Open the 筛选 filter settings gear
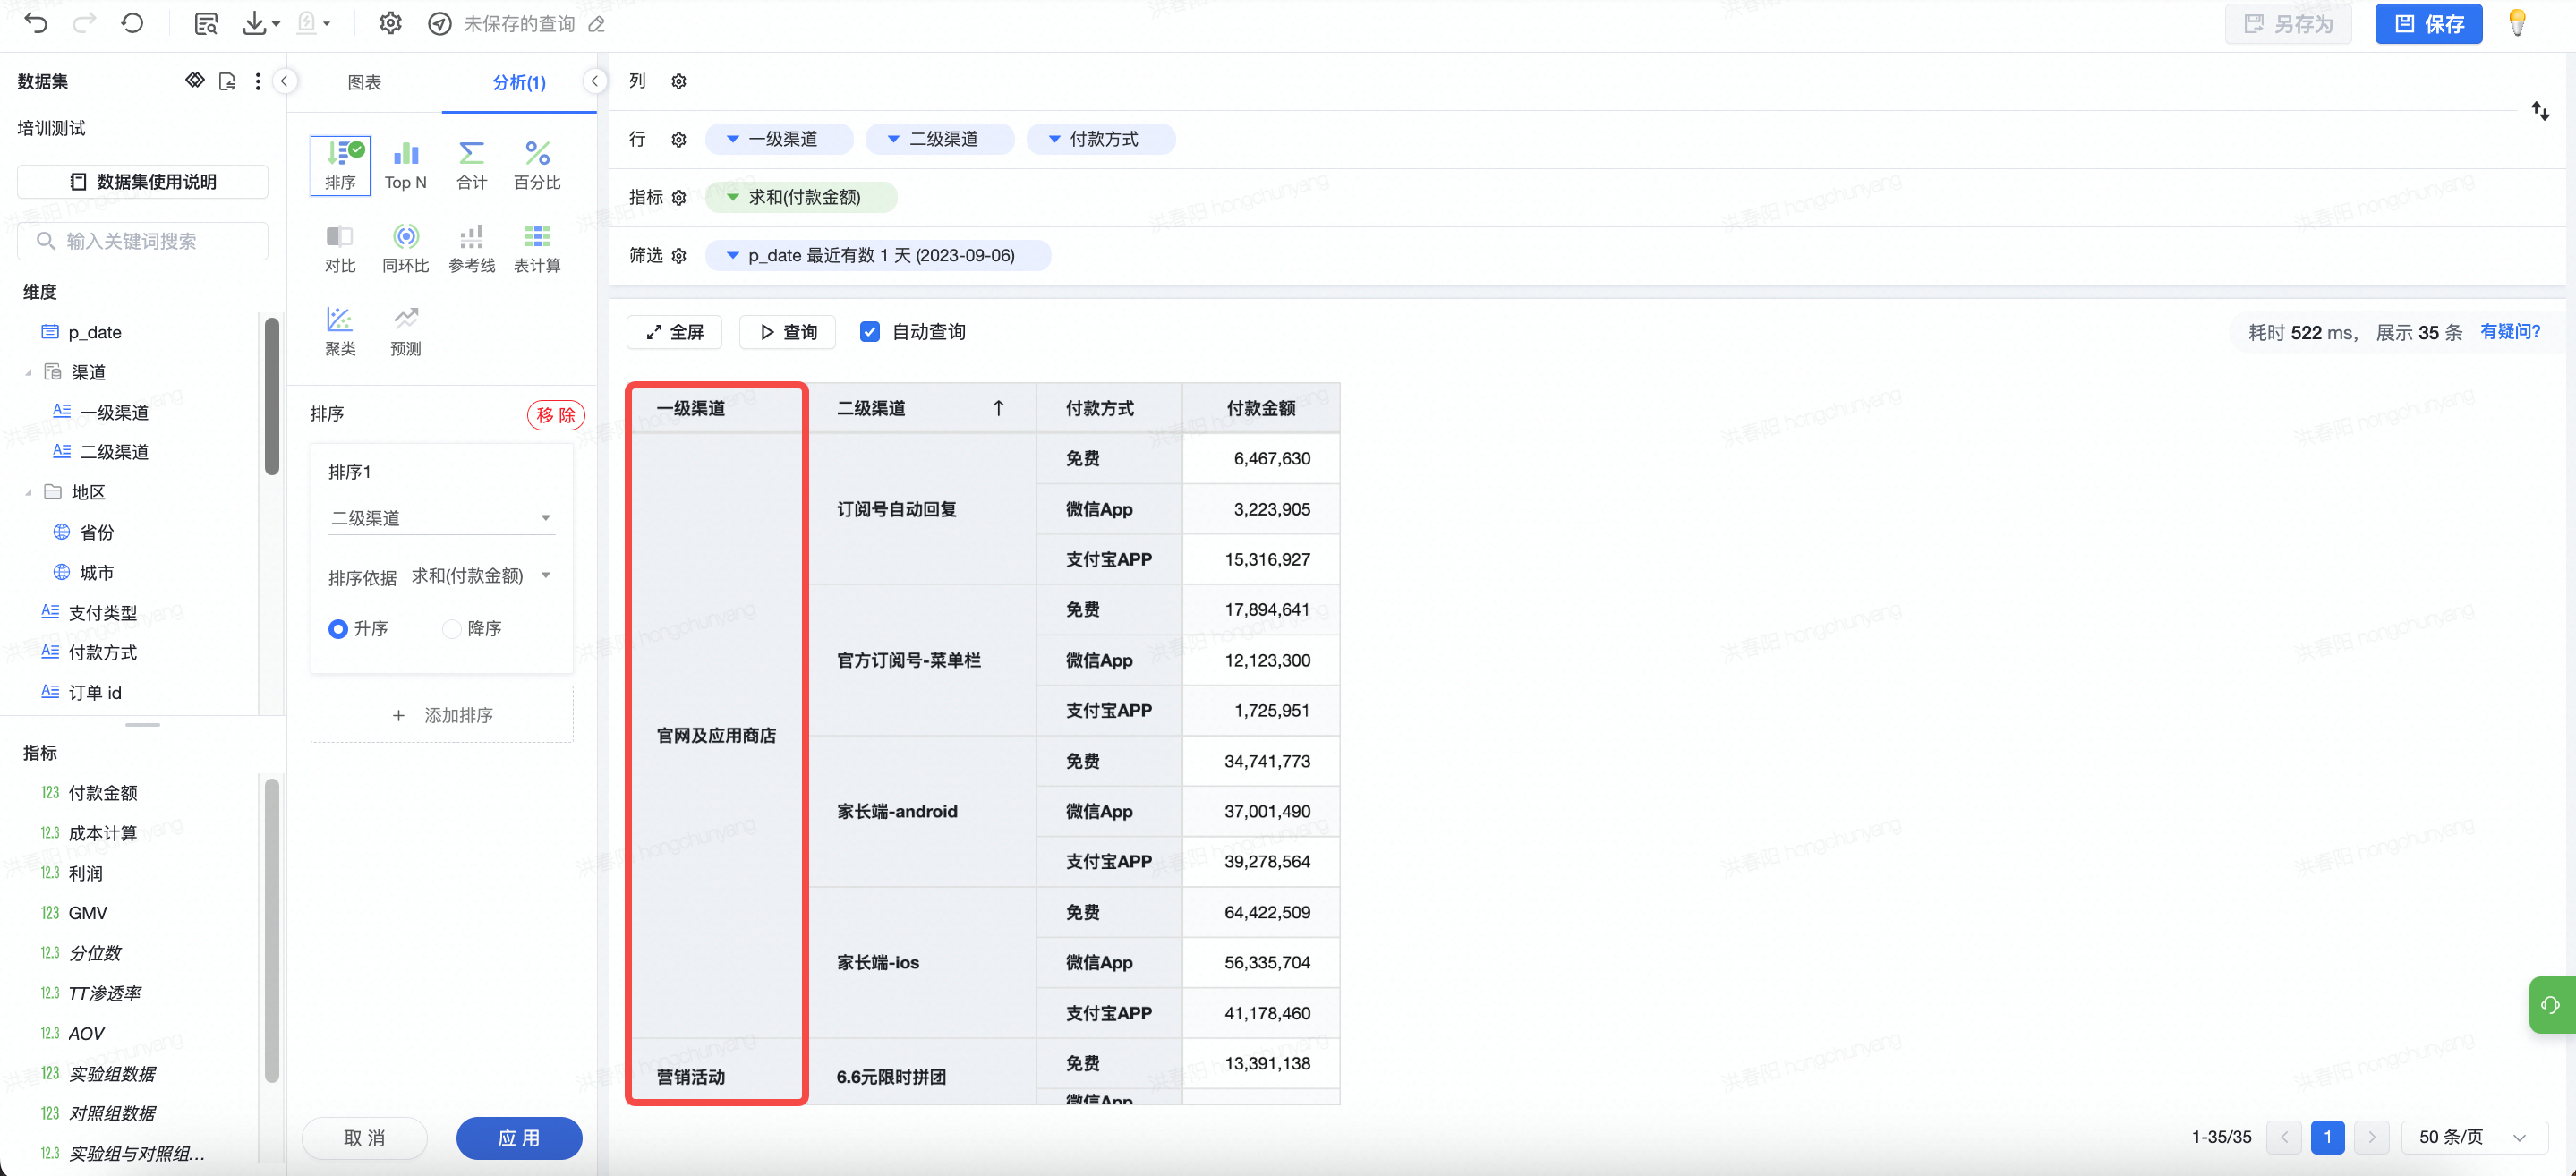 [679, 256]
